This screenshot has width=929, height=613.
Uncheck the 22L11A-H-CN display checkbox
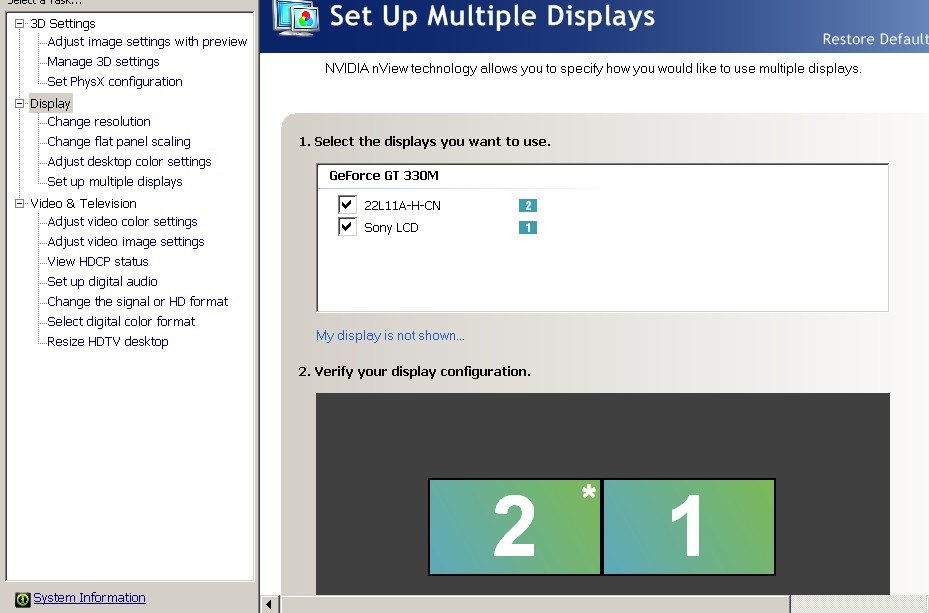tap(347, 204)
